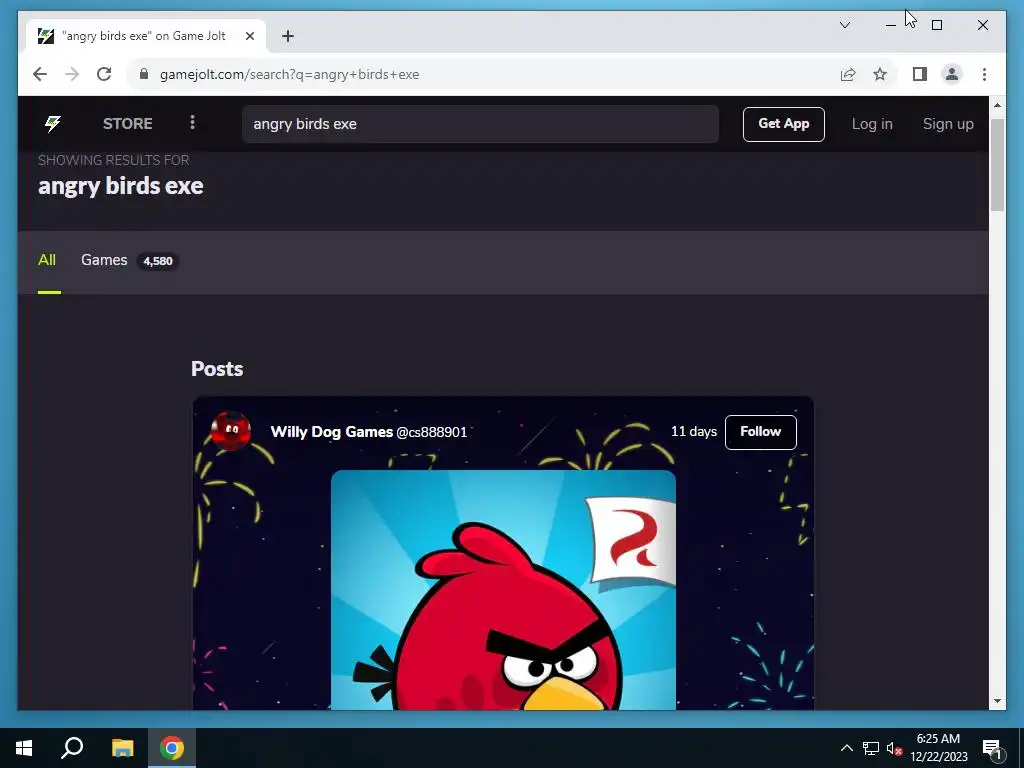Select the All results tab

[47, 260]
